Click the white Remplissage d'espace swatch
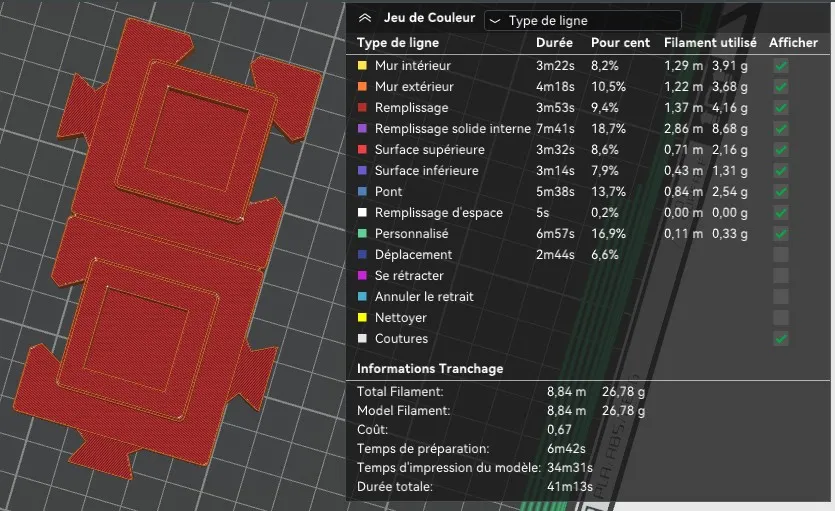 tap(362, 212)
